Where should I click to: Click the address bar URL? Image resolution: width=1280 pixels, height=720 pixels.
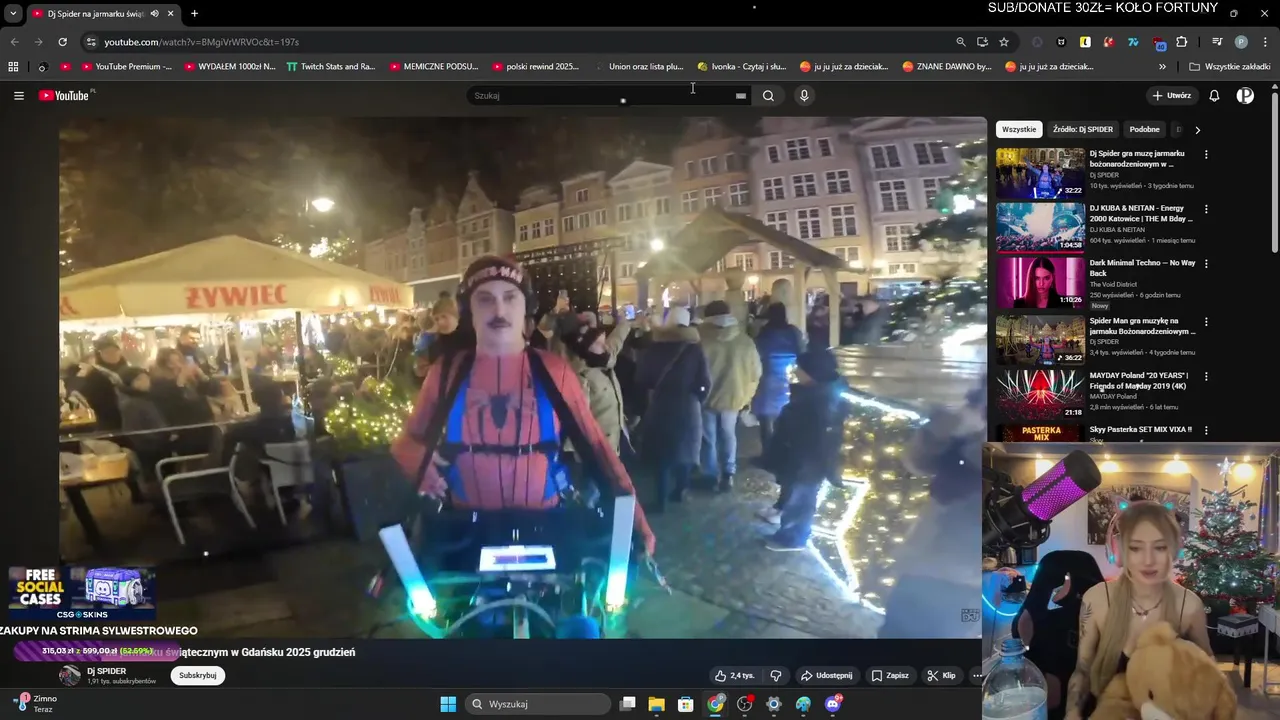coord(201,42)
